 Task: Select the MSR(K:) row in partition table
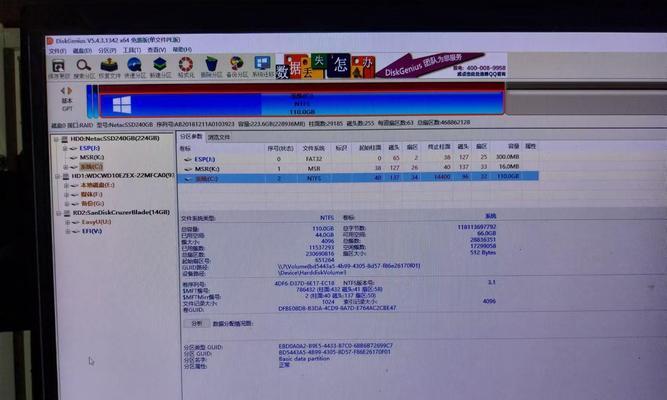pos(358,169)
